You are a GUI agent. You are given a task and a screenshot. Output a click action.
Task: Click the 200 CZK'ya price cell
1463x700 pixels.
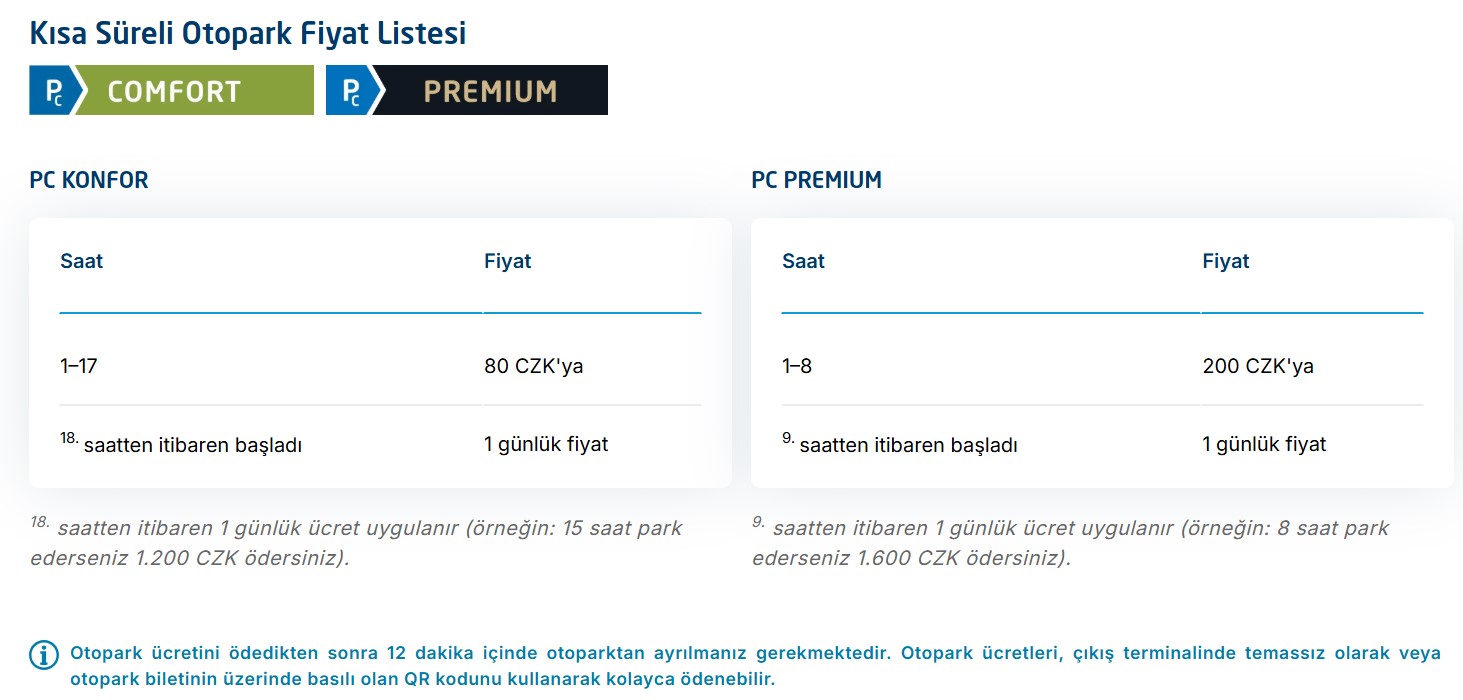pyautogui.click(x=1257, y=366)
